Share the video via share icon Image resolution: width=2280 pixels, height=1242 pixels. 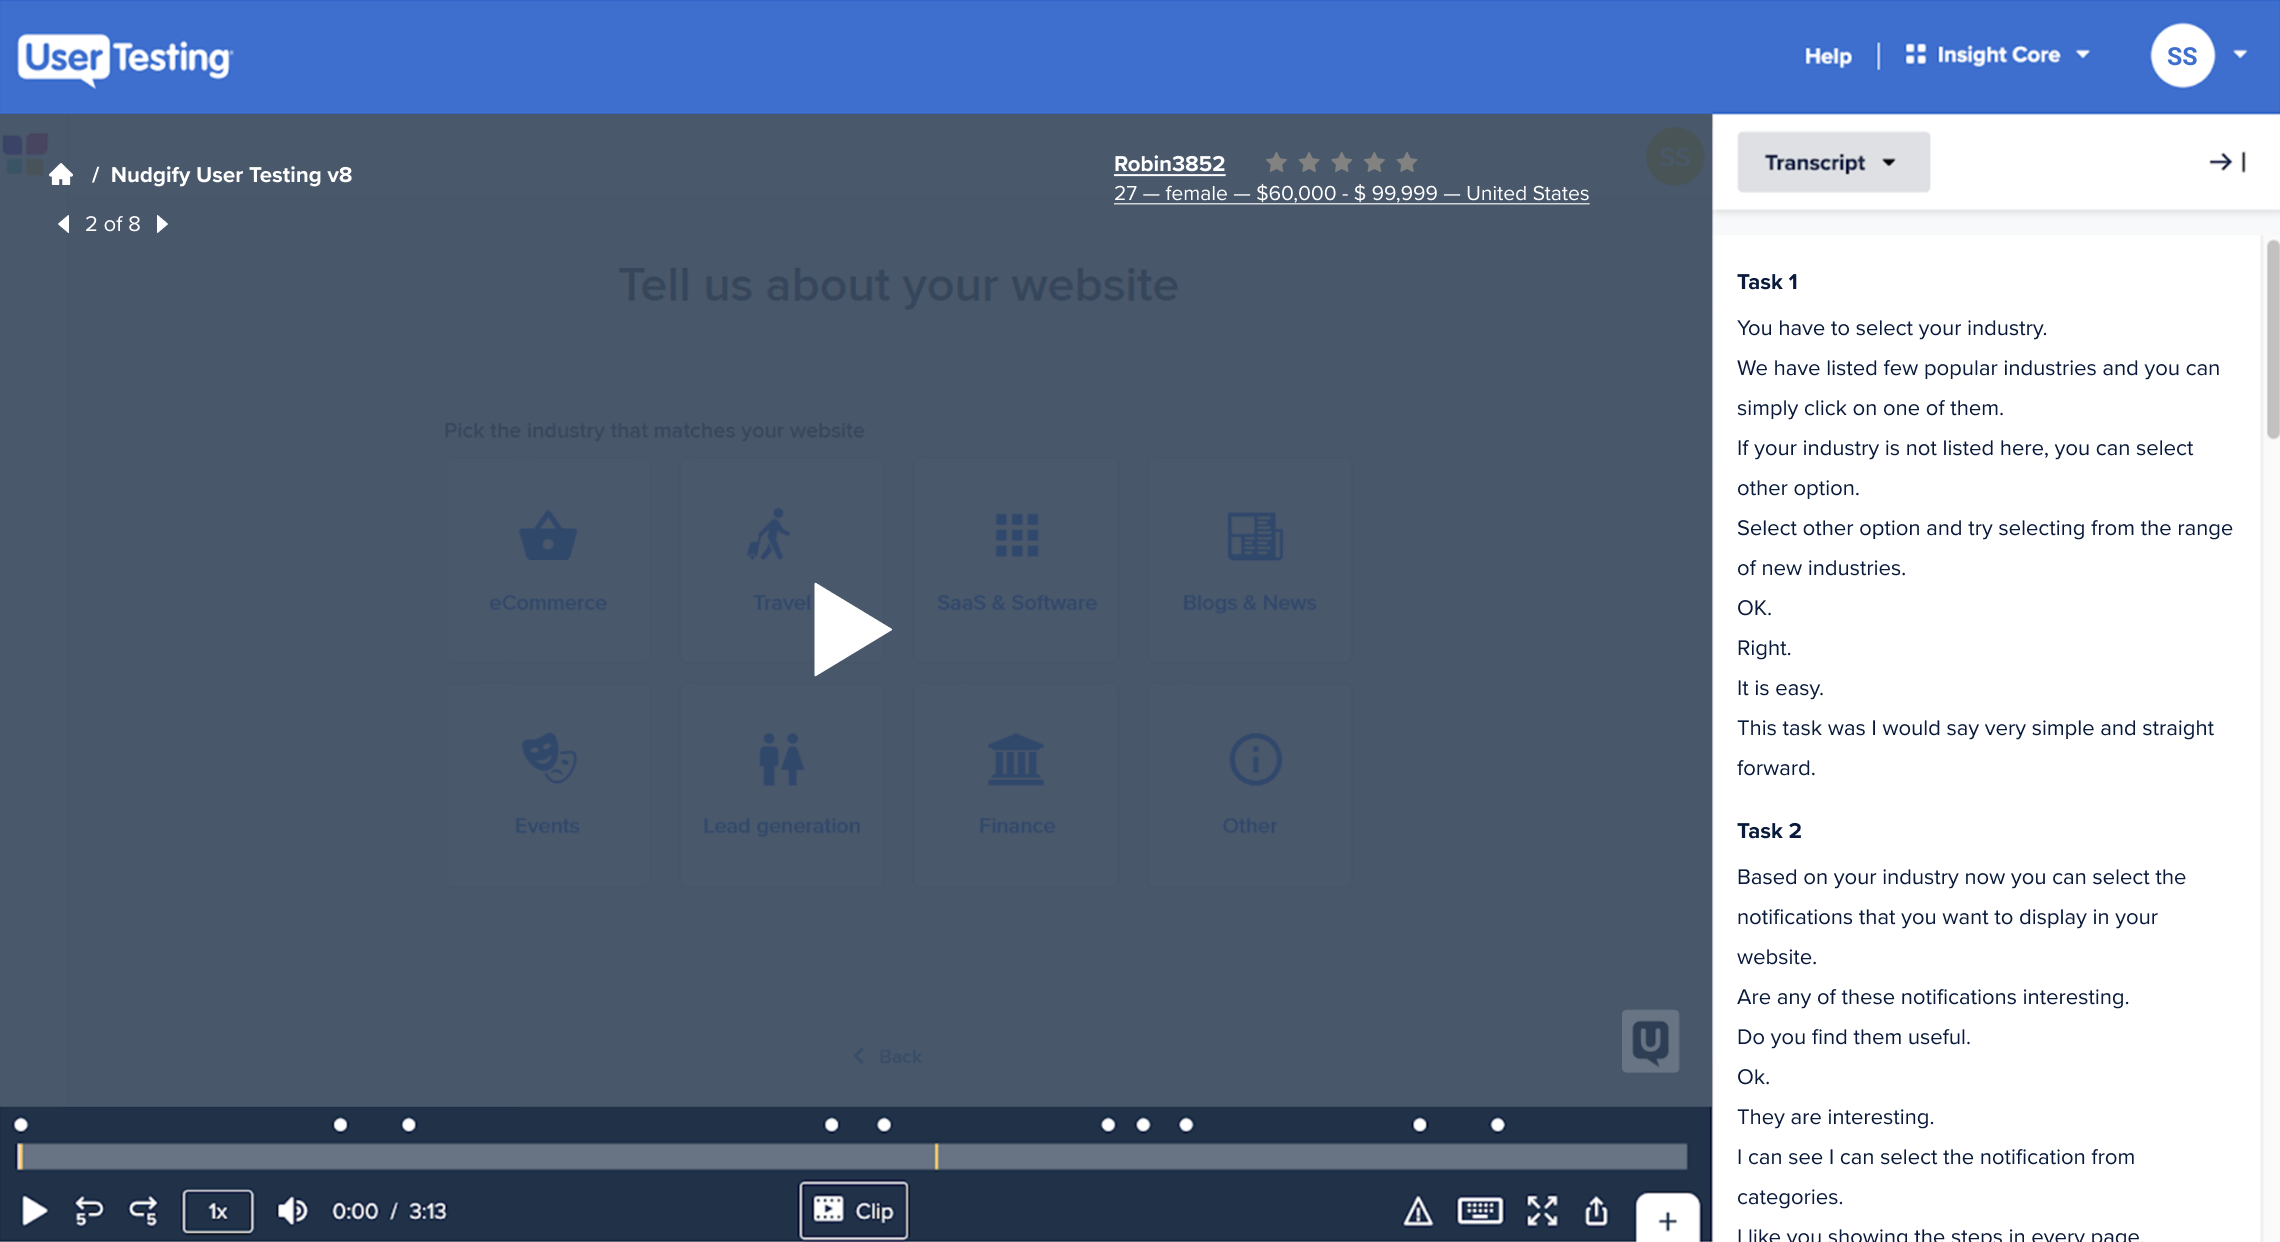click(1596, 1210)
